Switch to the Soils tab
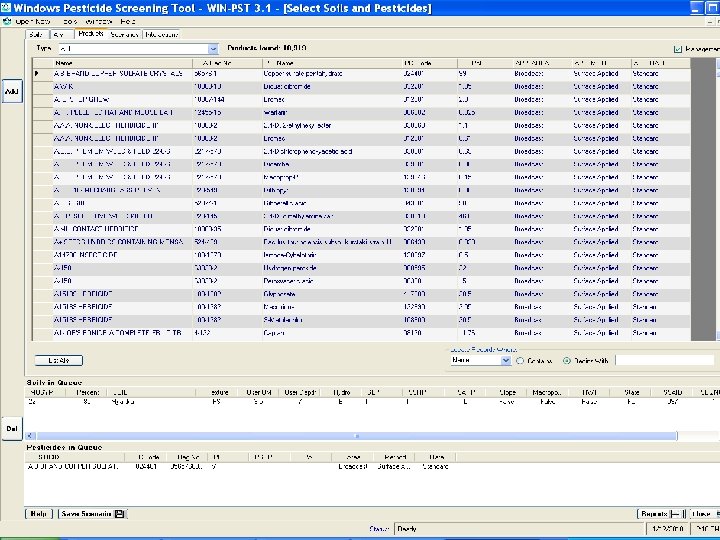720x540 pixels. click(x=36, y=34)
